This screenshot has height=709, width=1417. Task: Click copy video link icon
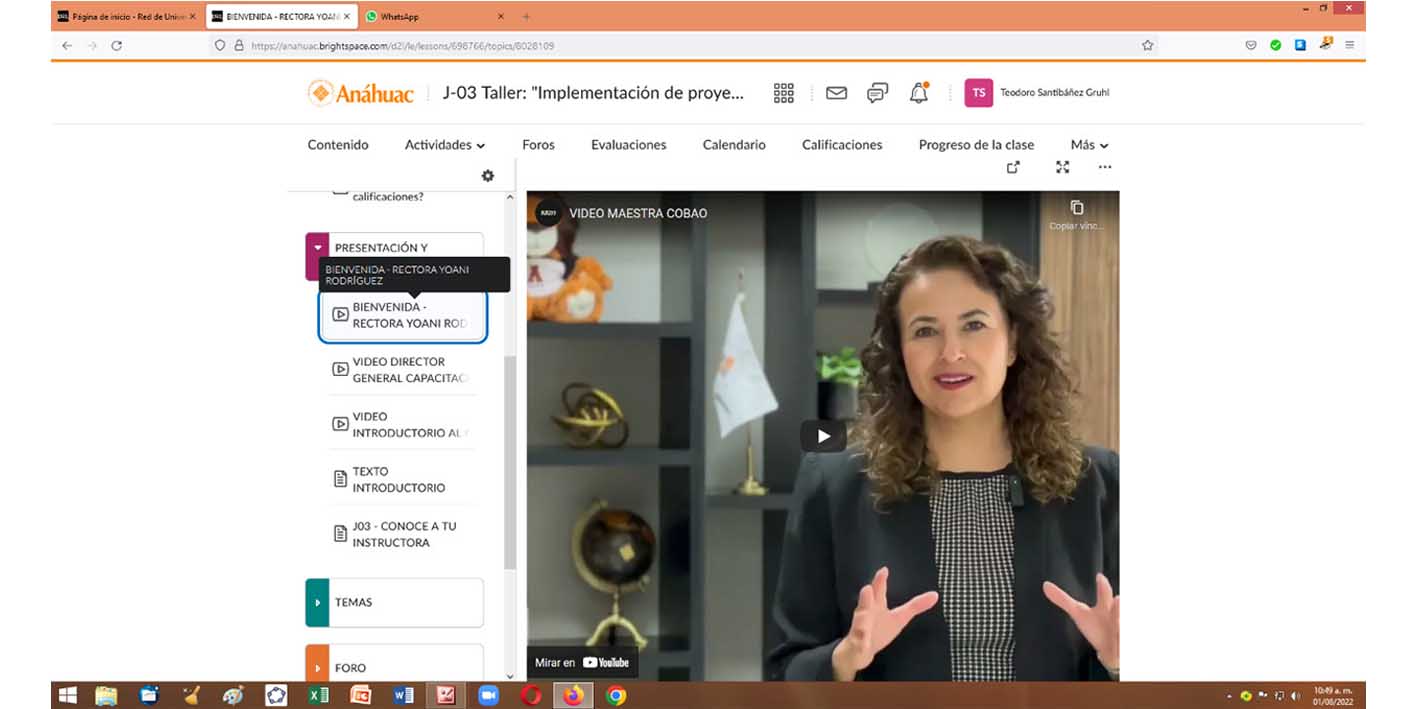coord(1077,208)
